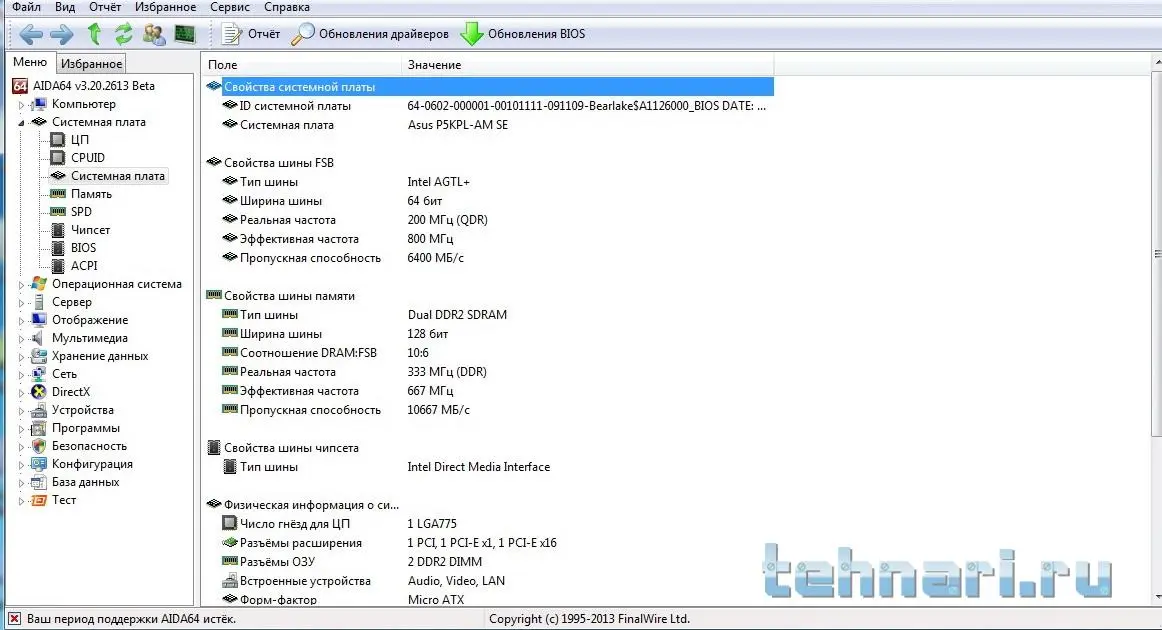The height and width of the screenshot is (630, 1162).
Task: Click the База данных icon in tree
Action: [39, 483]
